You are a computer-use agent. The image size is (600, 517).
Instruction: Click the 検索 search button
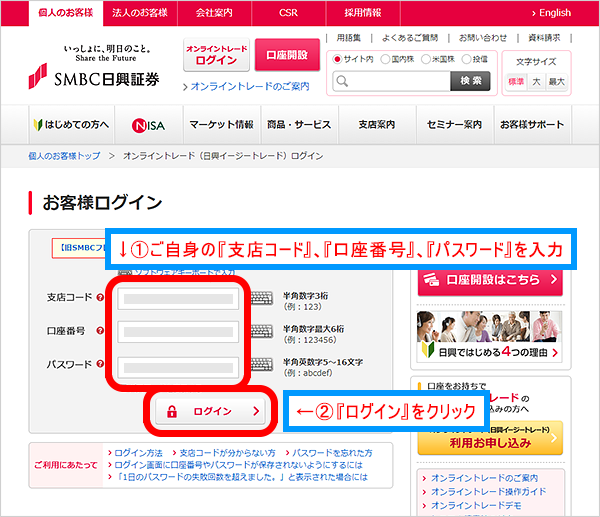470,81
